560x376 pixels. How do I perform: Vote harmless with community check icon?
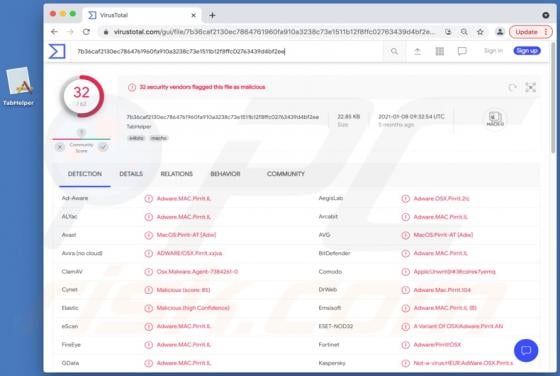(x=103, y=147)
